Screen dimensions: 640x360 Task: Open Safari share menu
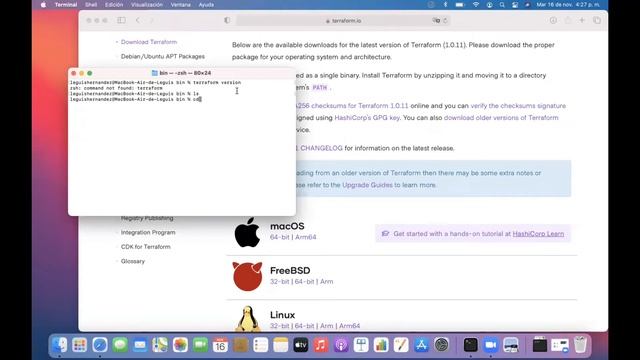tap(568, 20)
